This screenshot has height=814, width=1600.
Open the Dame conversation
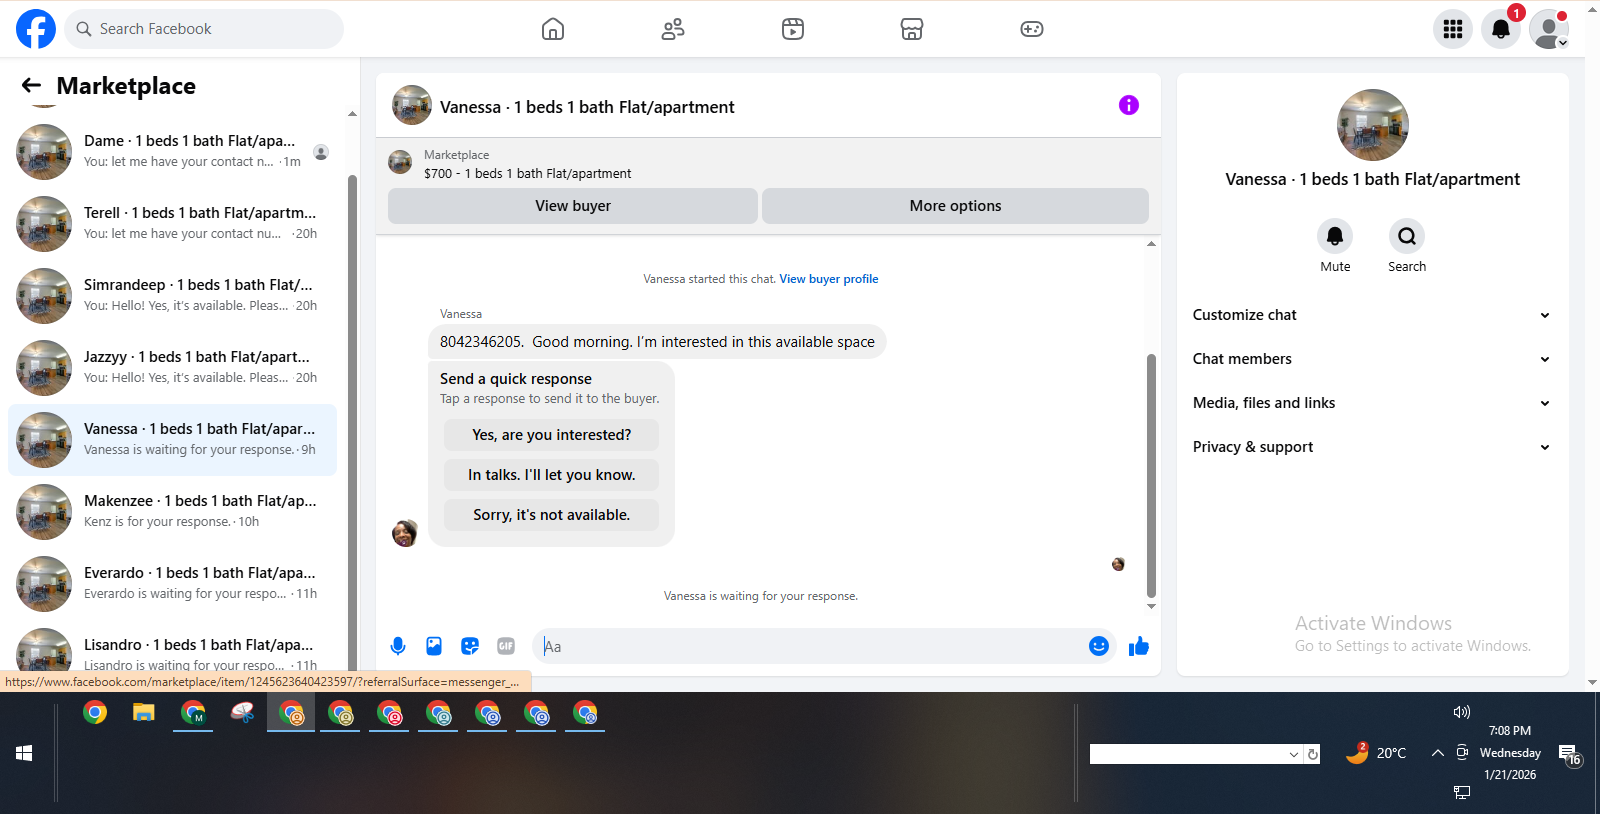[x=172, y=152]
